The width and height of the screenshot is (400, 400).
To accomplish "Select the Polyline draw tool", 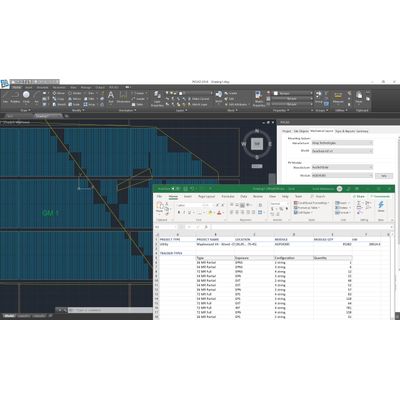I will pos(15,97).
